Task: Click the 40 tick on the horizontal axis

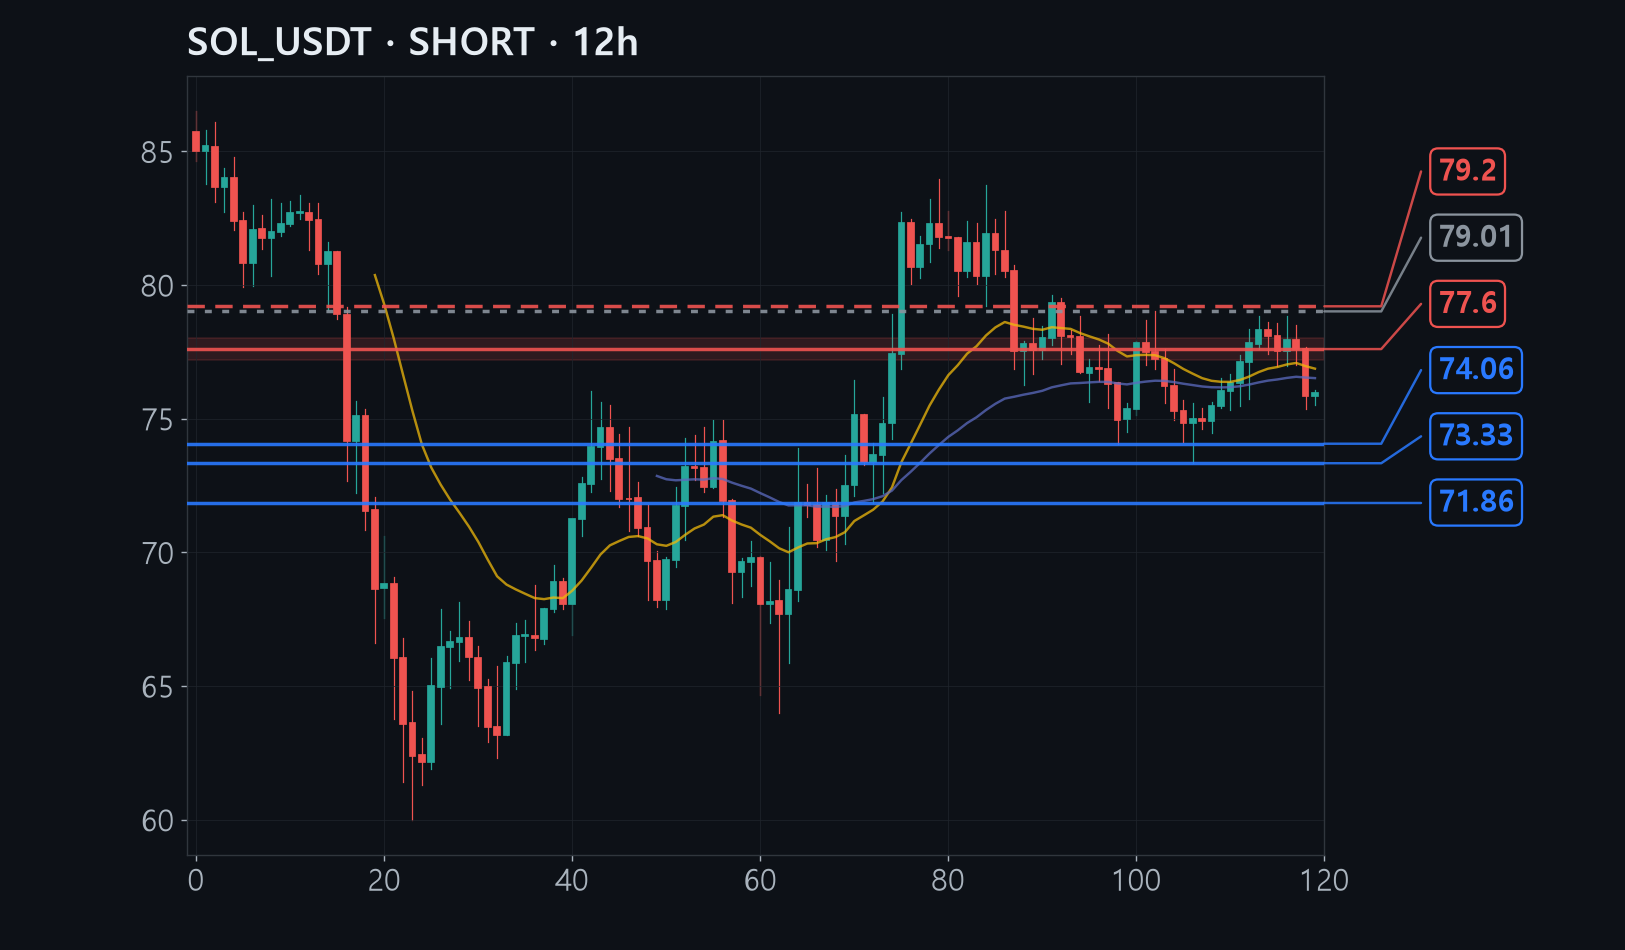Action: pyautogui.click(x=572, y=881)
